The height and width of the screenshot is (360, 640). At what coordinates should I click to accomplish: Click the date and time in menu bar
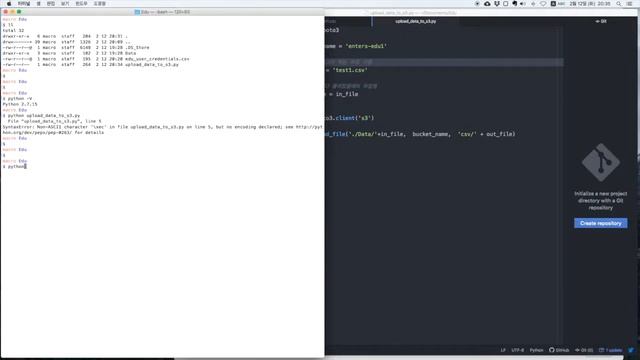coord(590,4)
